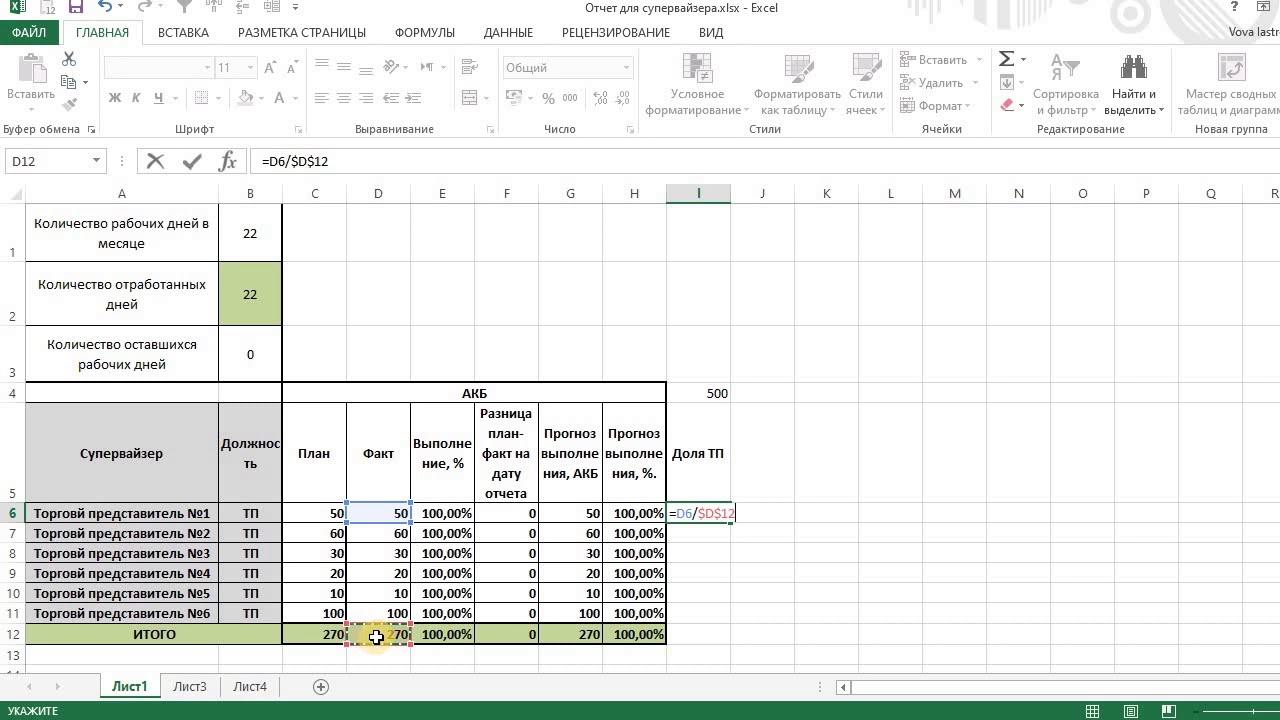This screenshot has width=1280, height=720.
Task: Save the workbook with floppy disk icon
Action: pyautogui.click(x=78, y=8)
